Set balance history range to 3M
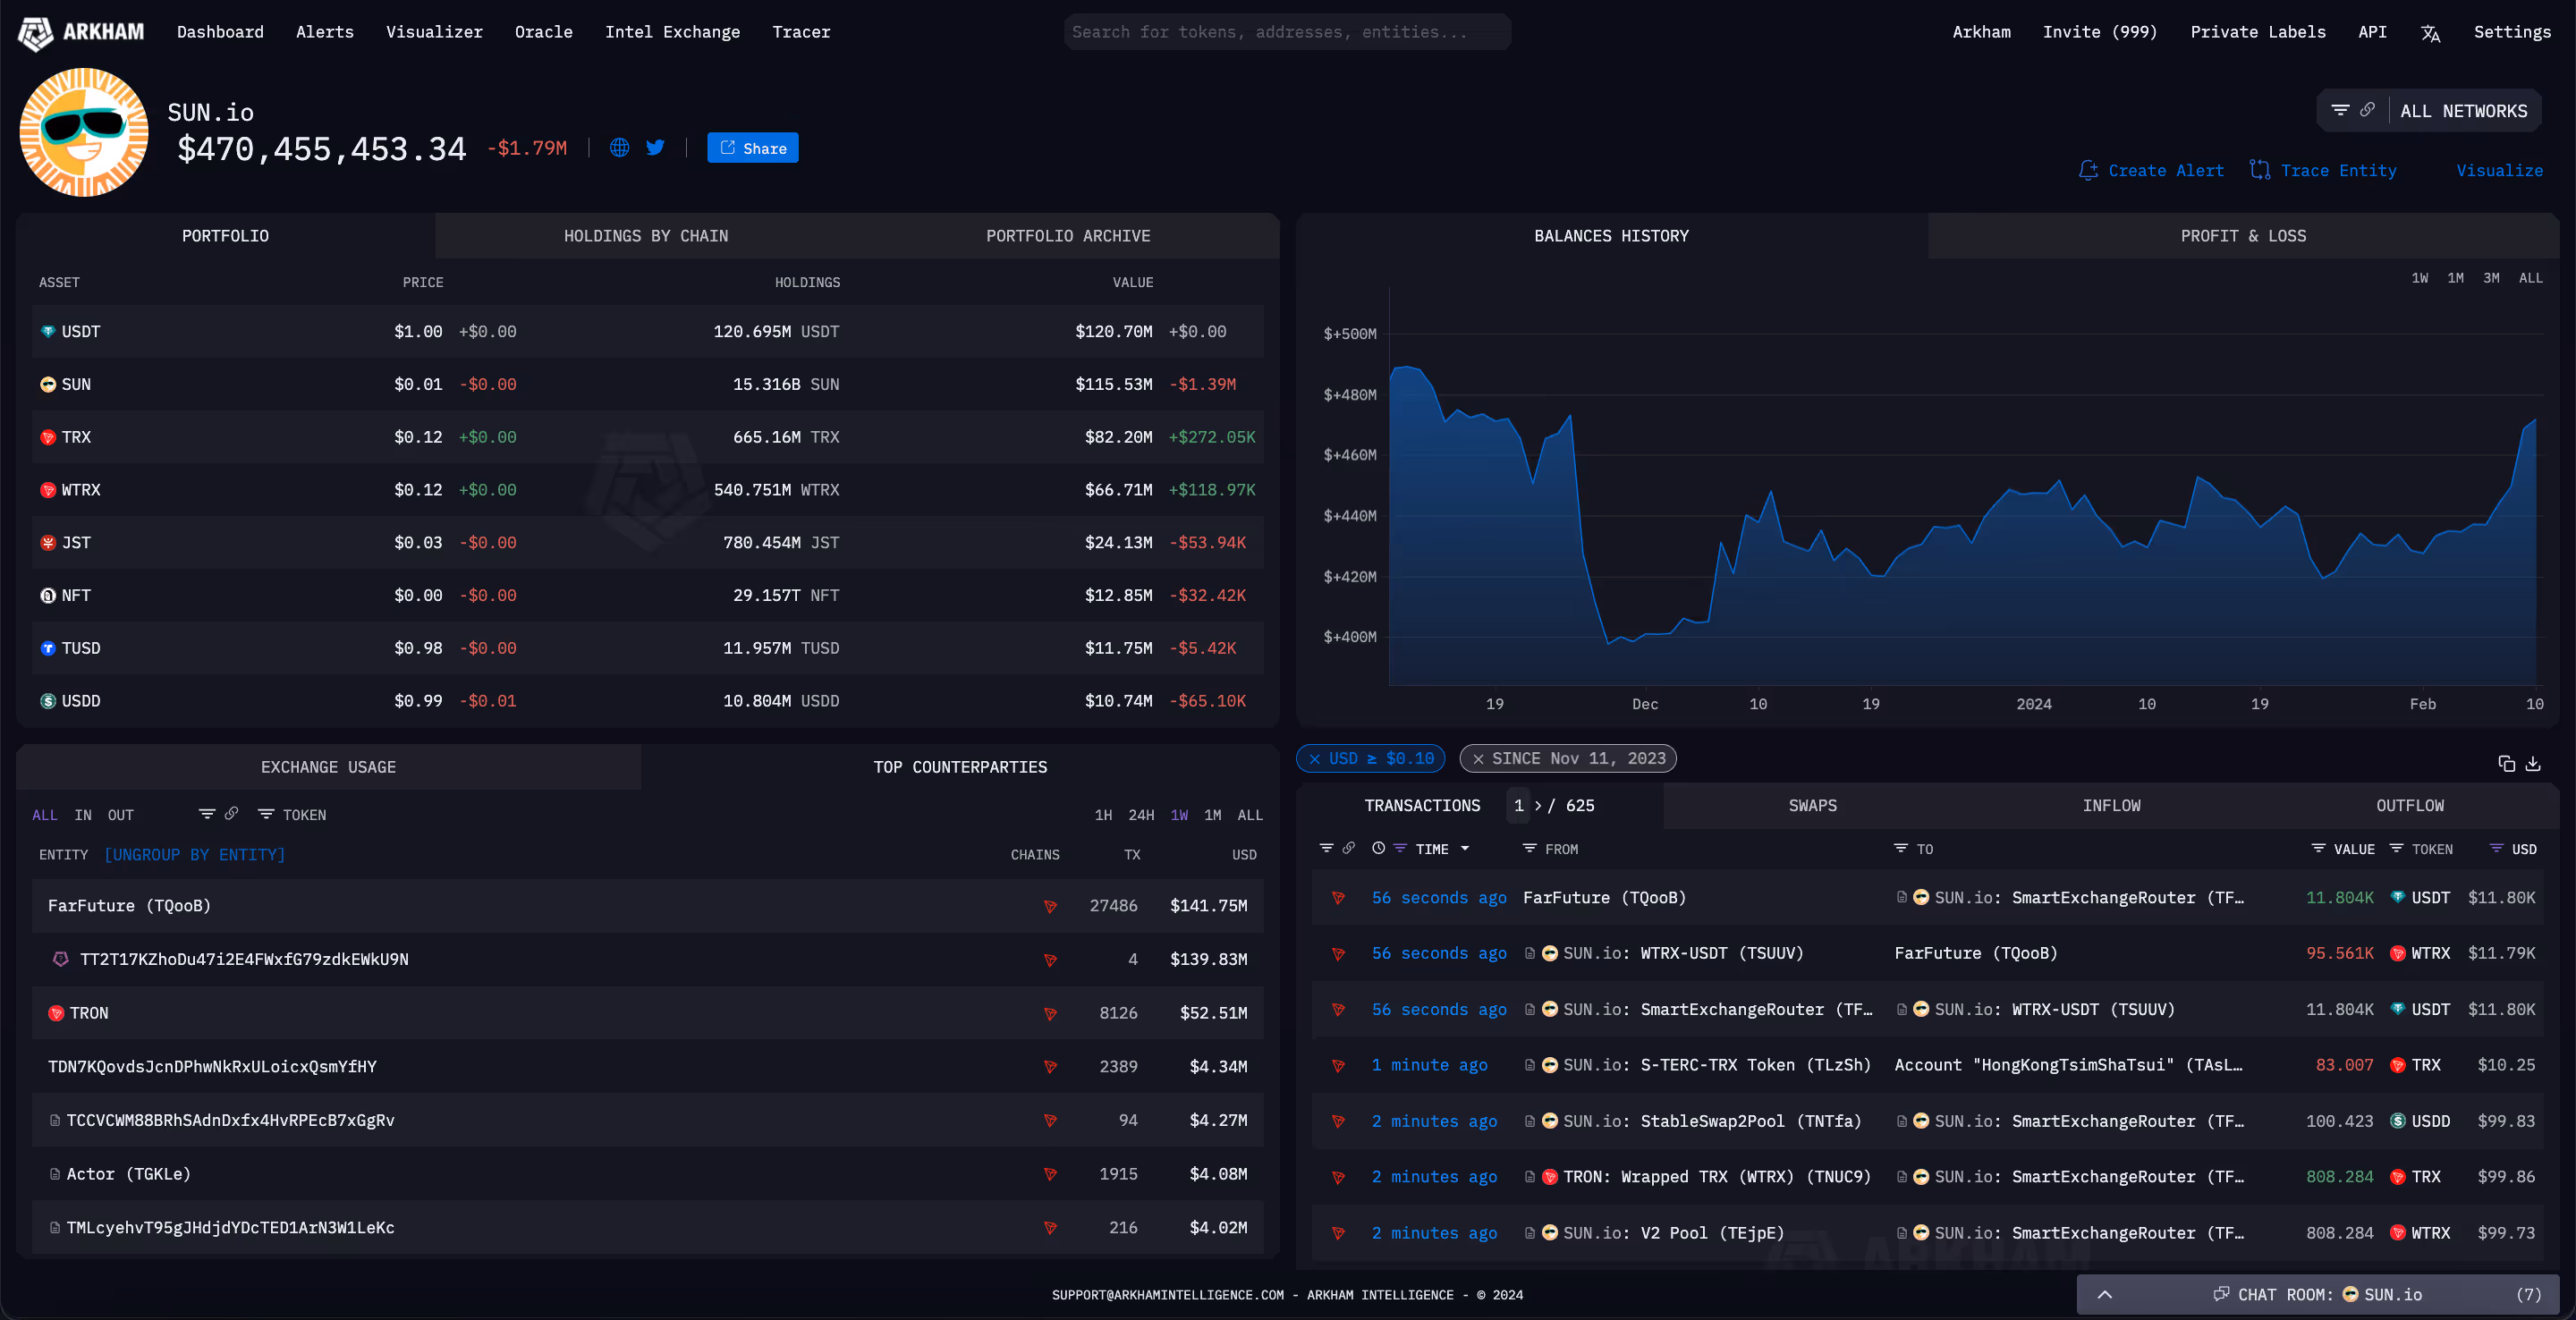 (2491, 278)
